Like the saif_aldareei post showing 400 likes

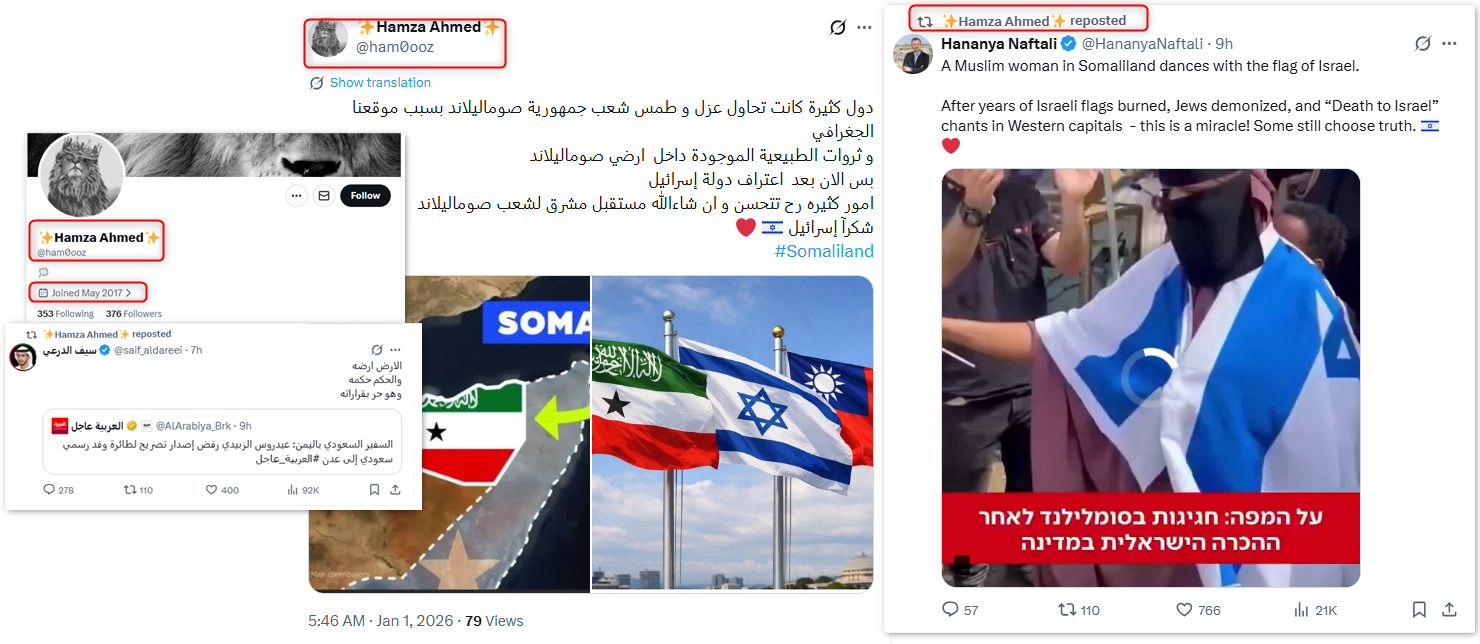[x=222, y=490]
